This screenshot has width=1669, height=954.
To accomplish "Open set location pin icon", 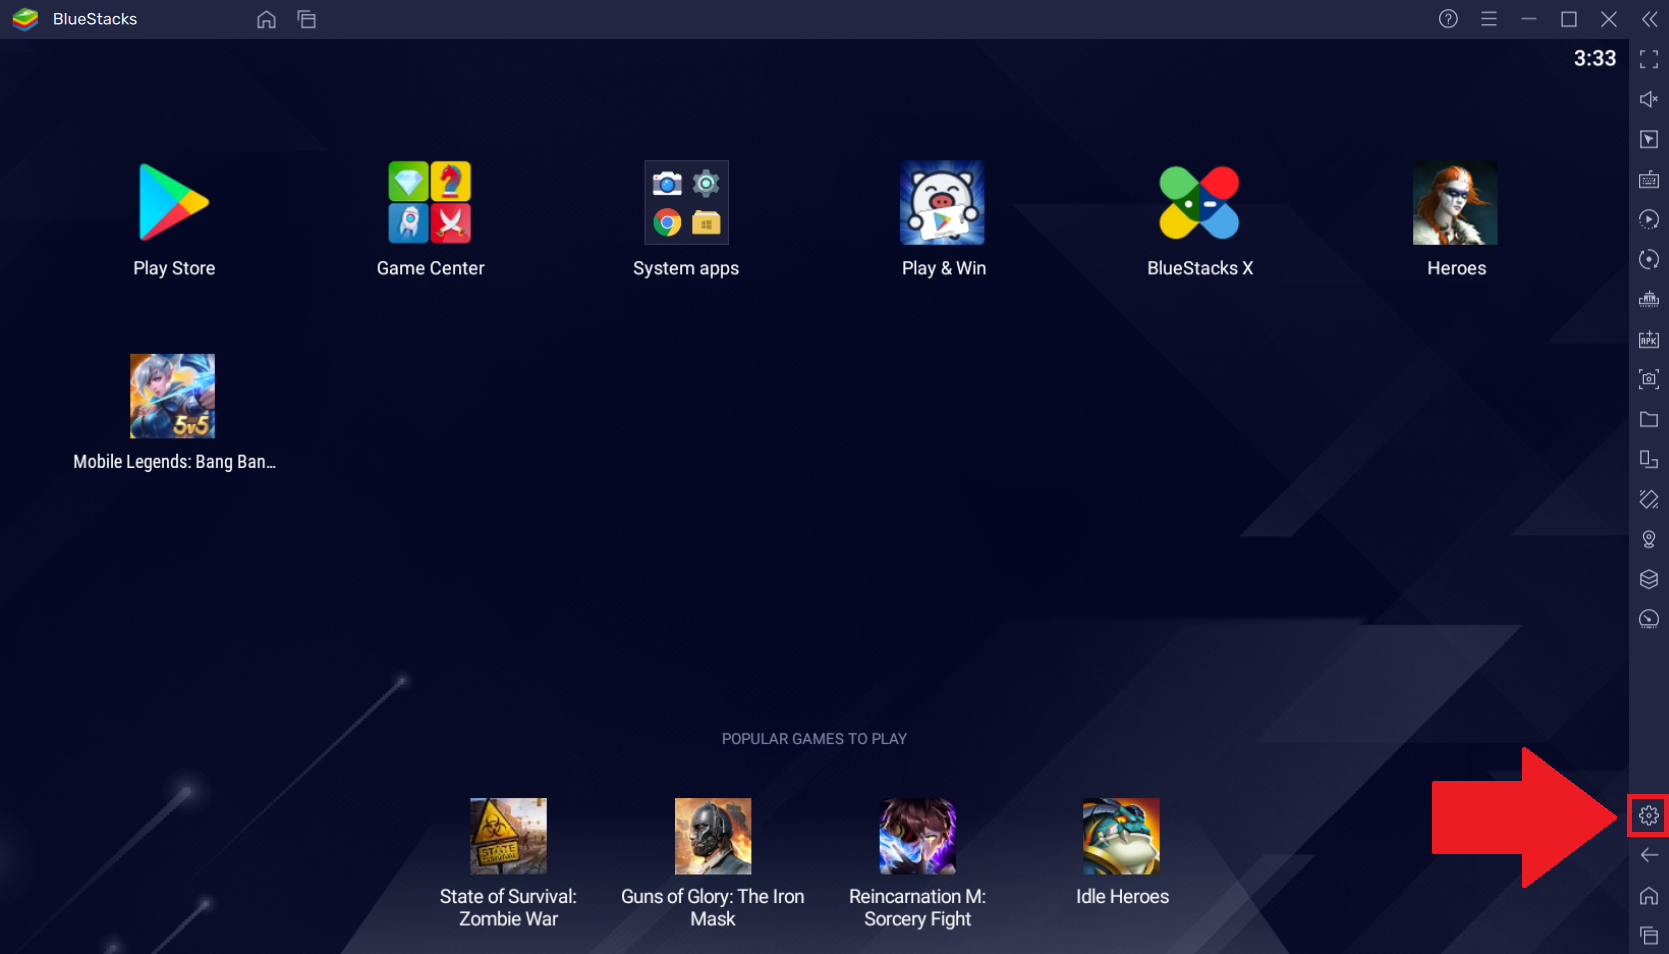I will point(1649,539).
